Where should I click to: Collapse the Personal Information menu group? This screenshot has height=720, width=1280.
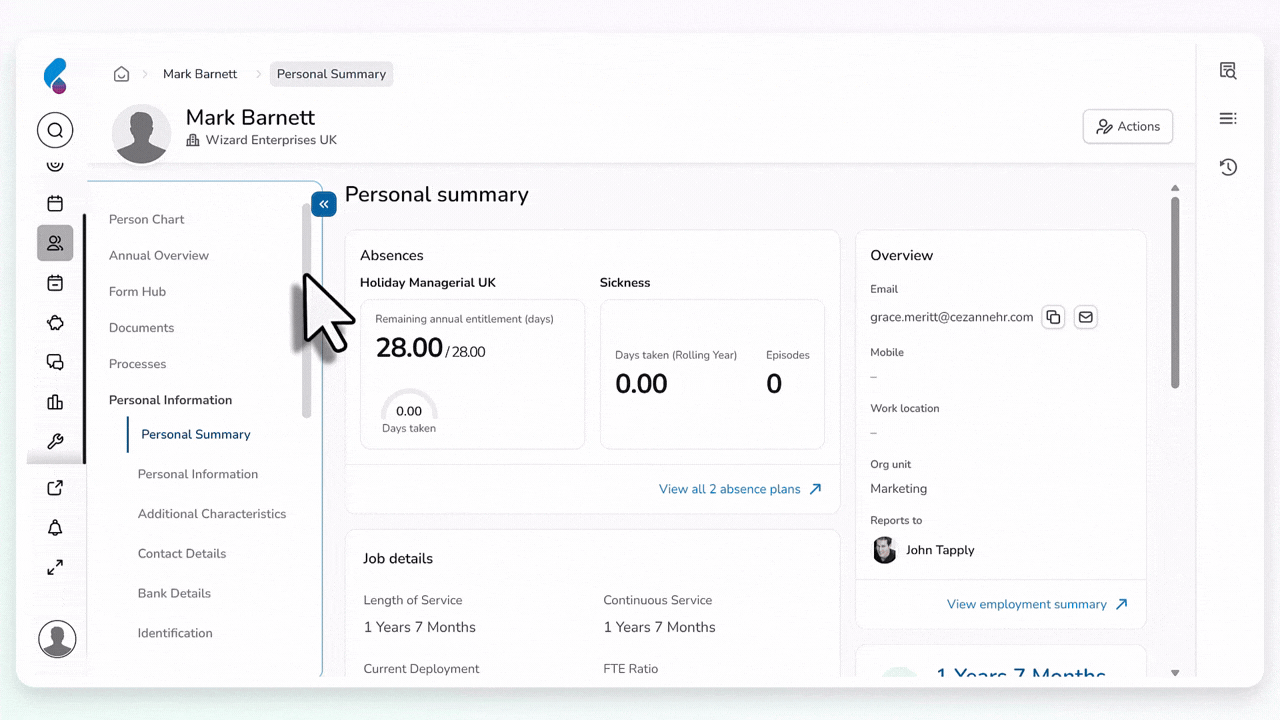click(x=170, y=400)
